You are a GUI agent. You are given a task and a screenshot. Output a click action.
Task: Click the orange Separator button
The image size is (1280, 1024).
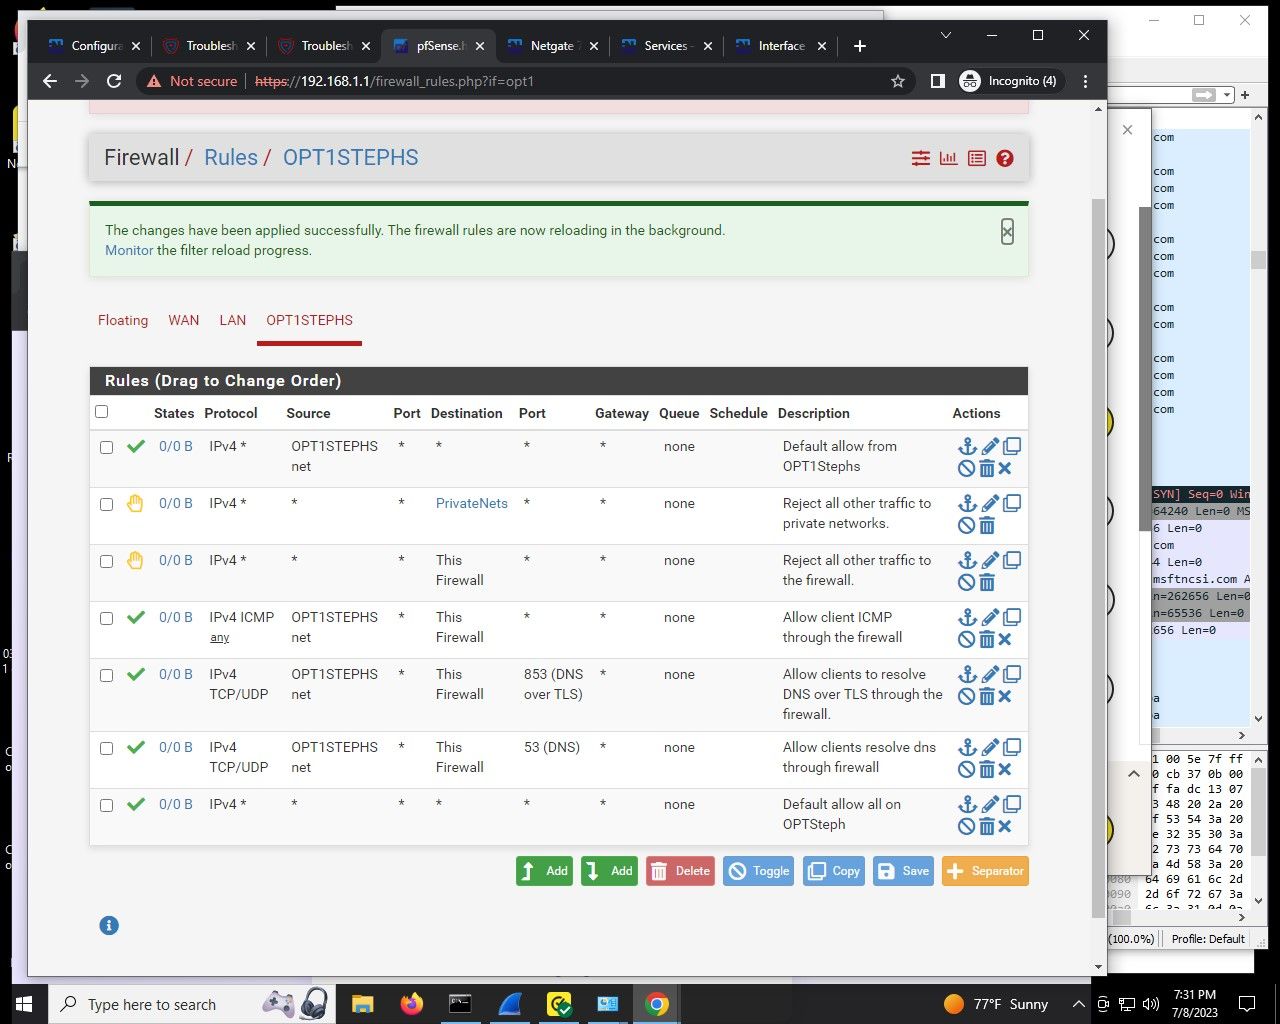pos(985,871)
